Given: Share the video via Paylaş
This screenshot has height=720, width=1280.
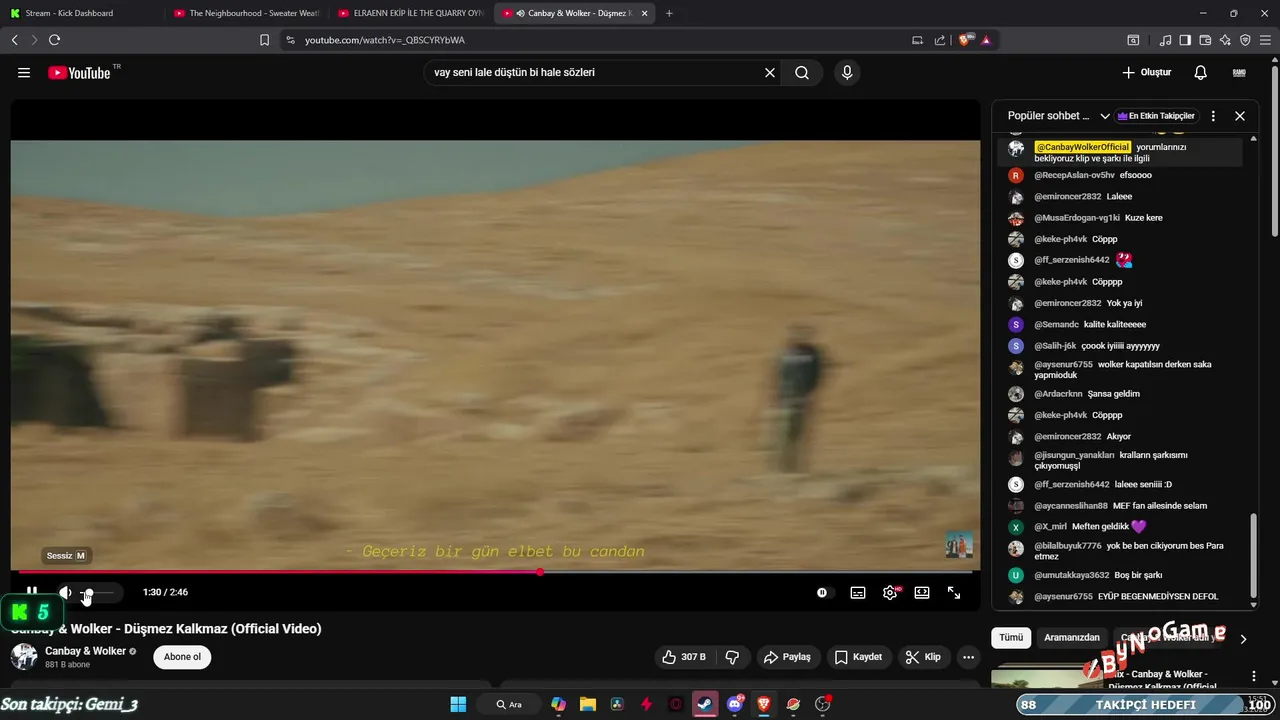Looking at the screenshot, I should click(x=787, y=657).
